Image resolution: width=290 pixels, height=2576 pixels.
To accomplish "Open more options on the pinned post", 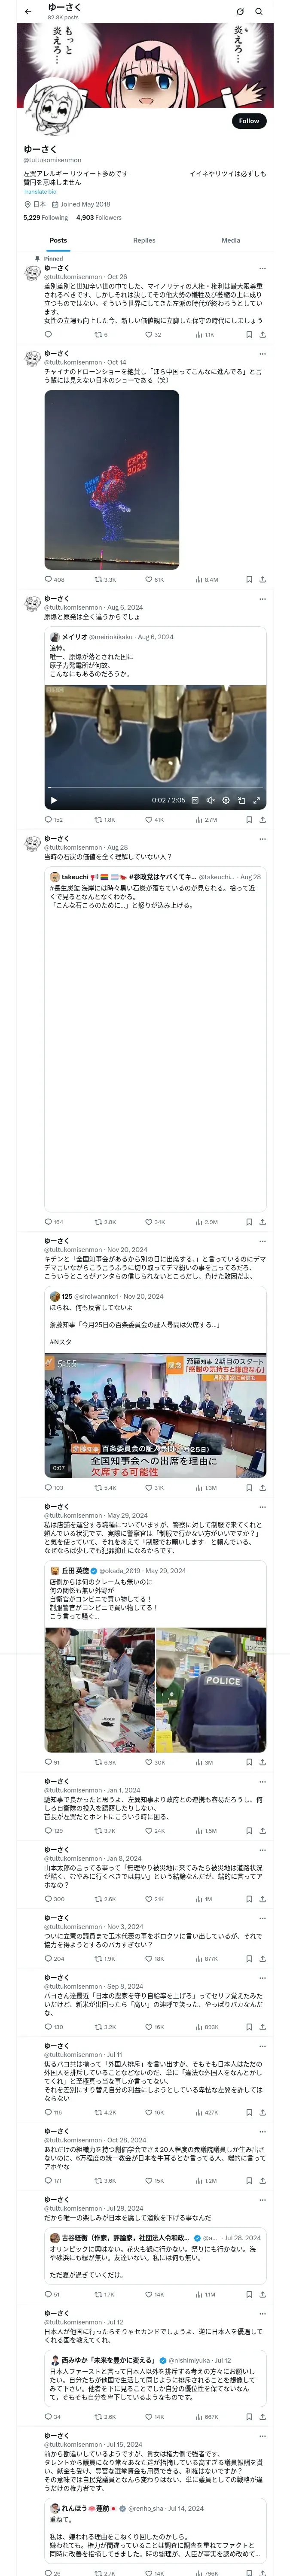I will [x=263, y=268].
